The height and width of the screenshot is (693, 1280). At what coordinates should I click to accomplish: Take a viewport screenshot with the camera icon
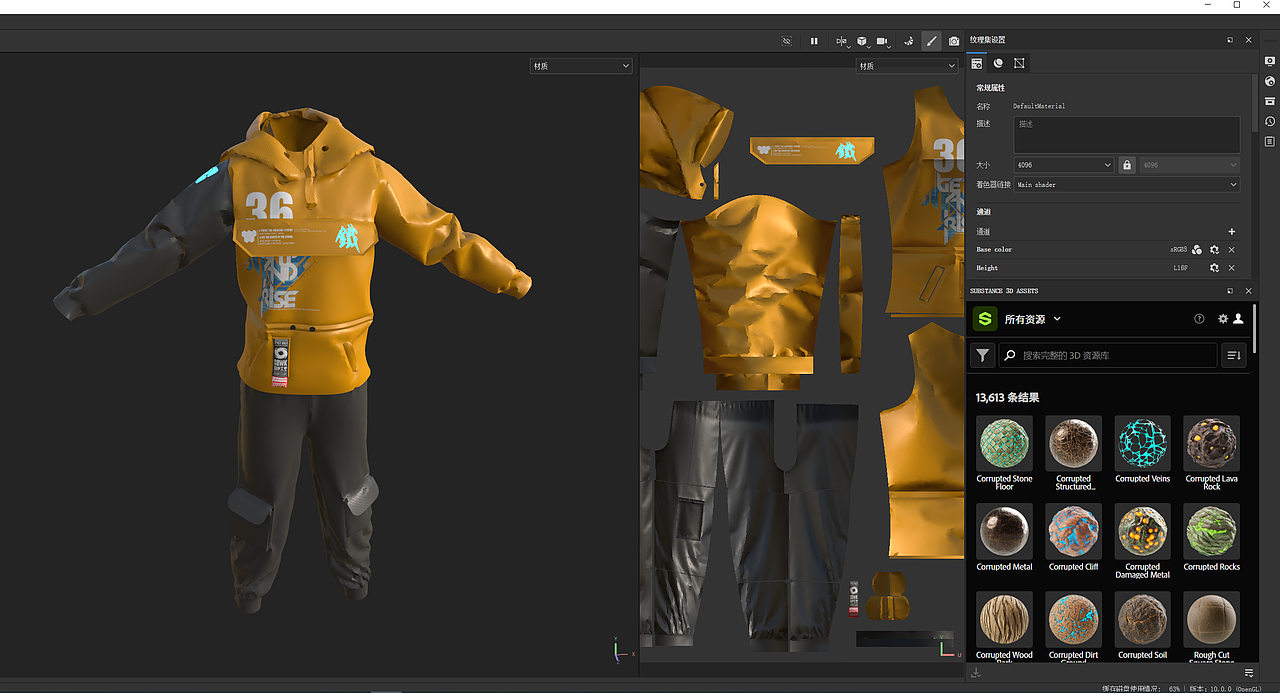click(x=954, y=41)
